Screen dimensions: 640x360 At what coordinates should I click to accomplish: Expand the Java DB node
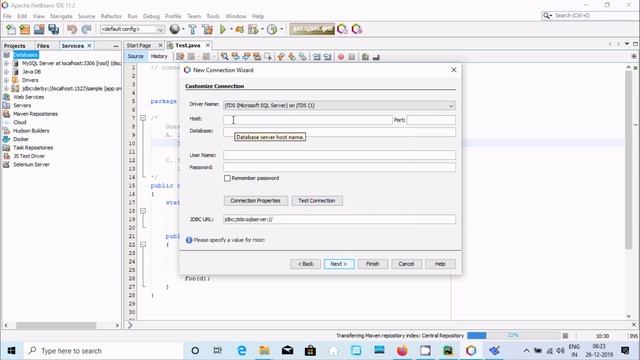(x=6, y=72)
